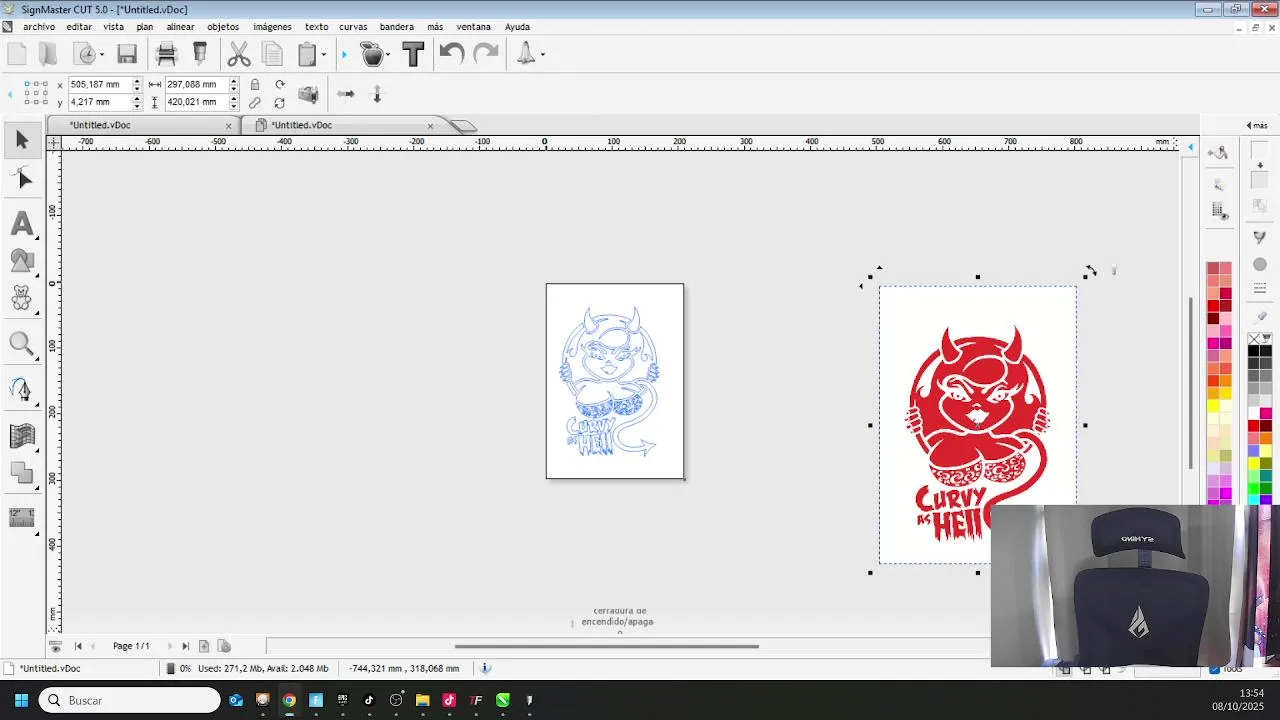Image resolution: width=1280 pixels, height=720 pixels.
Task: Save the document with the floppy icon
Action: pyautogui.click(x=127, y=54)
